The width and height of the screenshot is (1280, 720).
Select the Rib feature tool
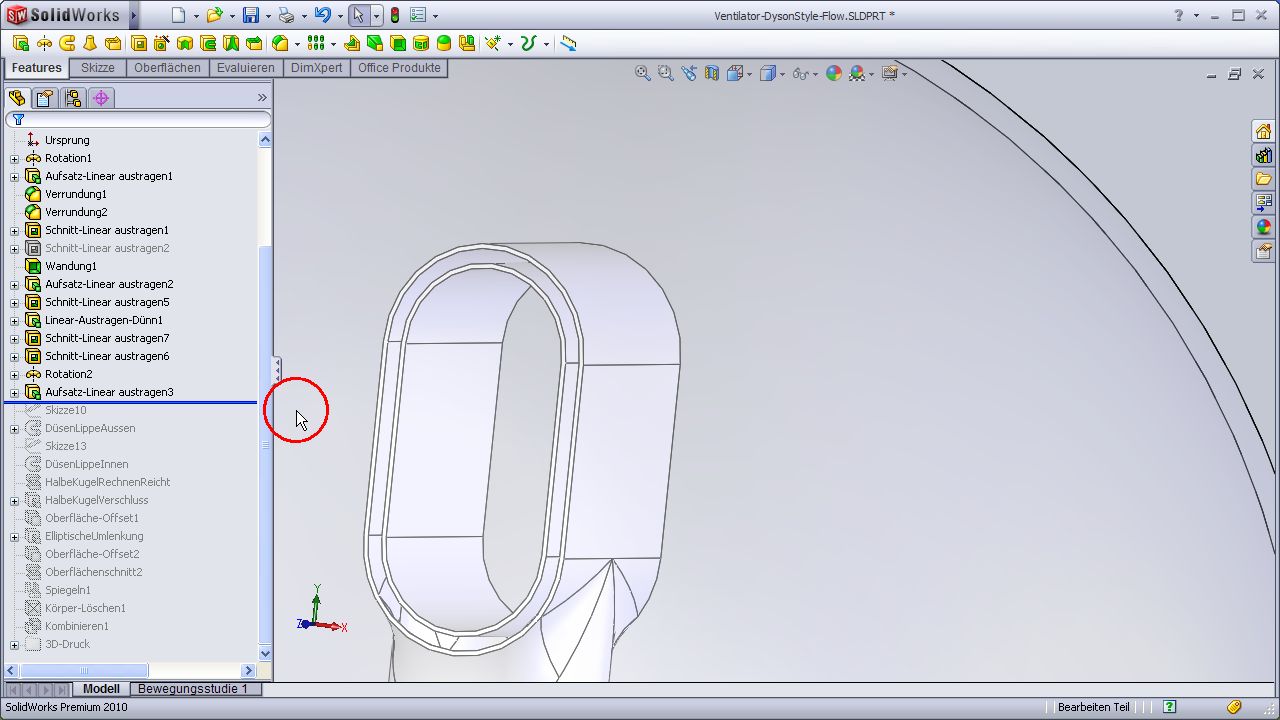point(351,43)
